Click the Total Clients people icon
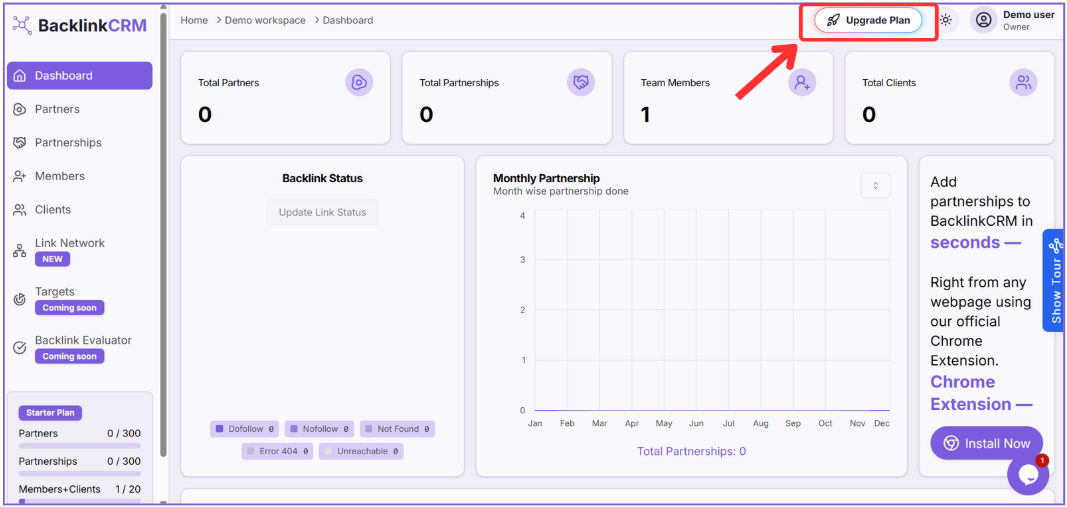Viewport: 1067px width, 507px height. pyautogui.click(x=1023, y=83)
